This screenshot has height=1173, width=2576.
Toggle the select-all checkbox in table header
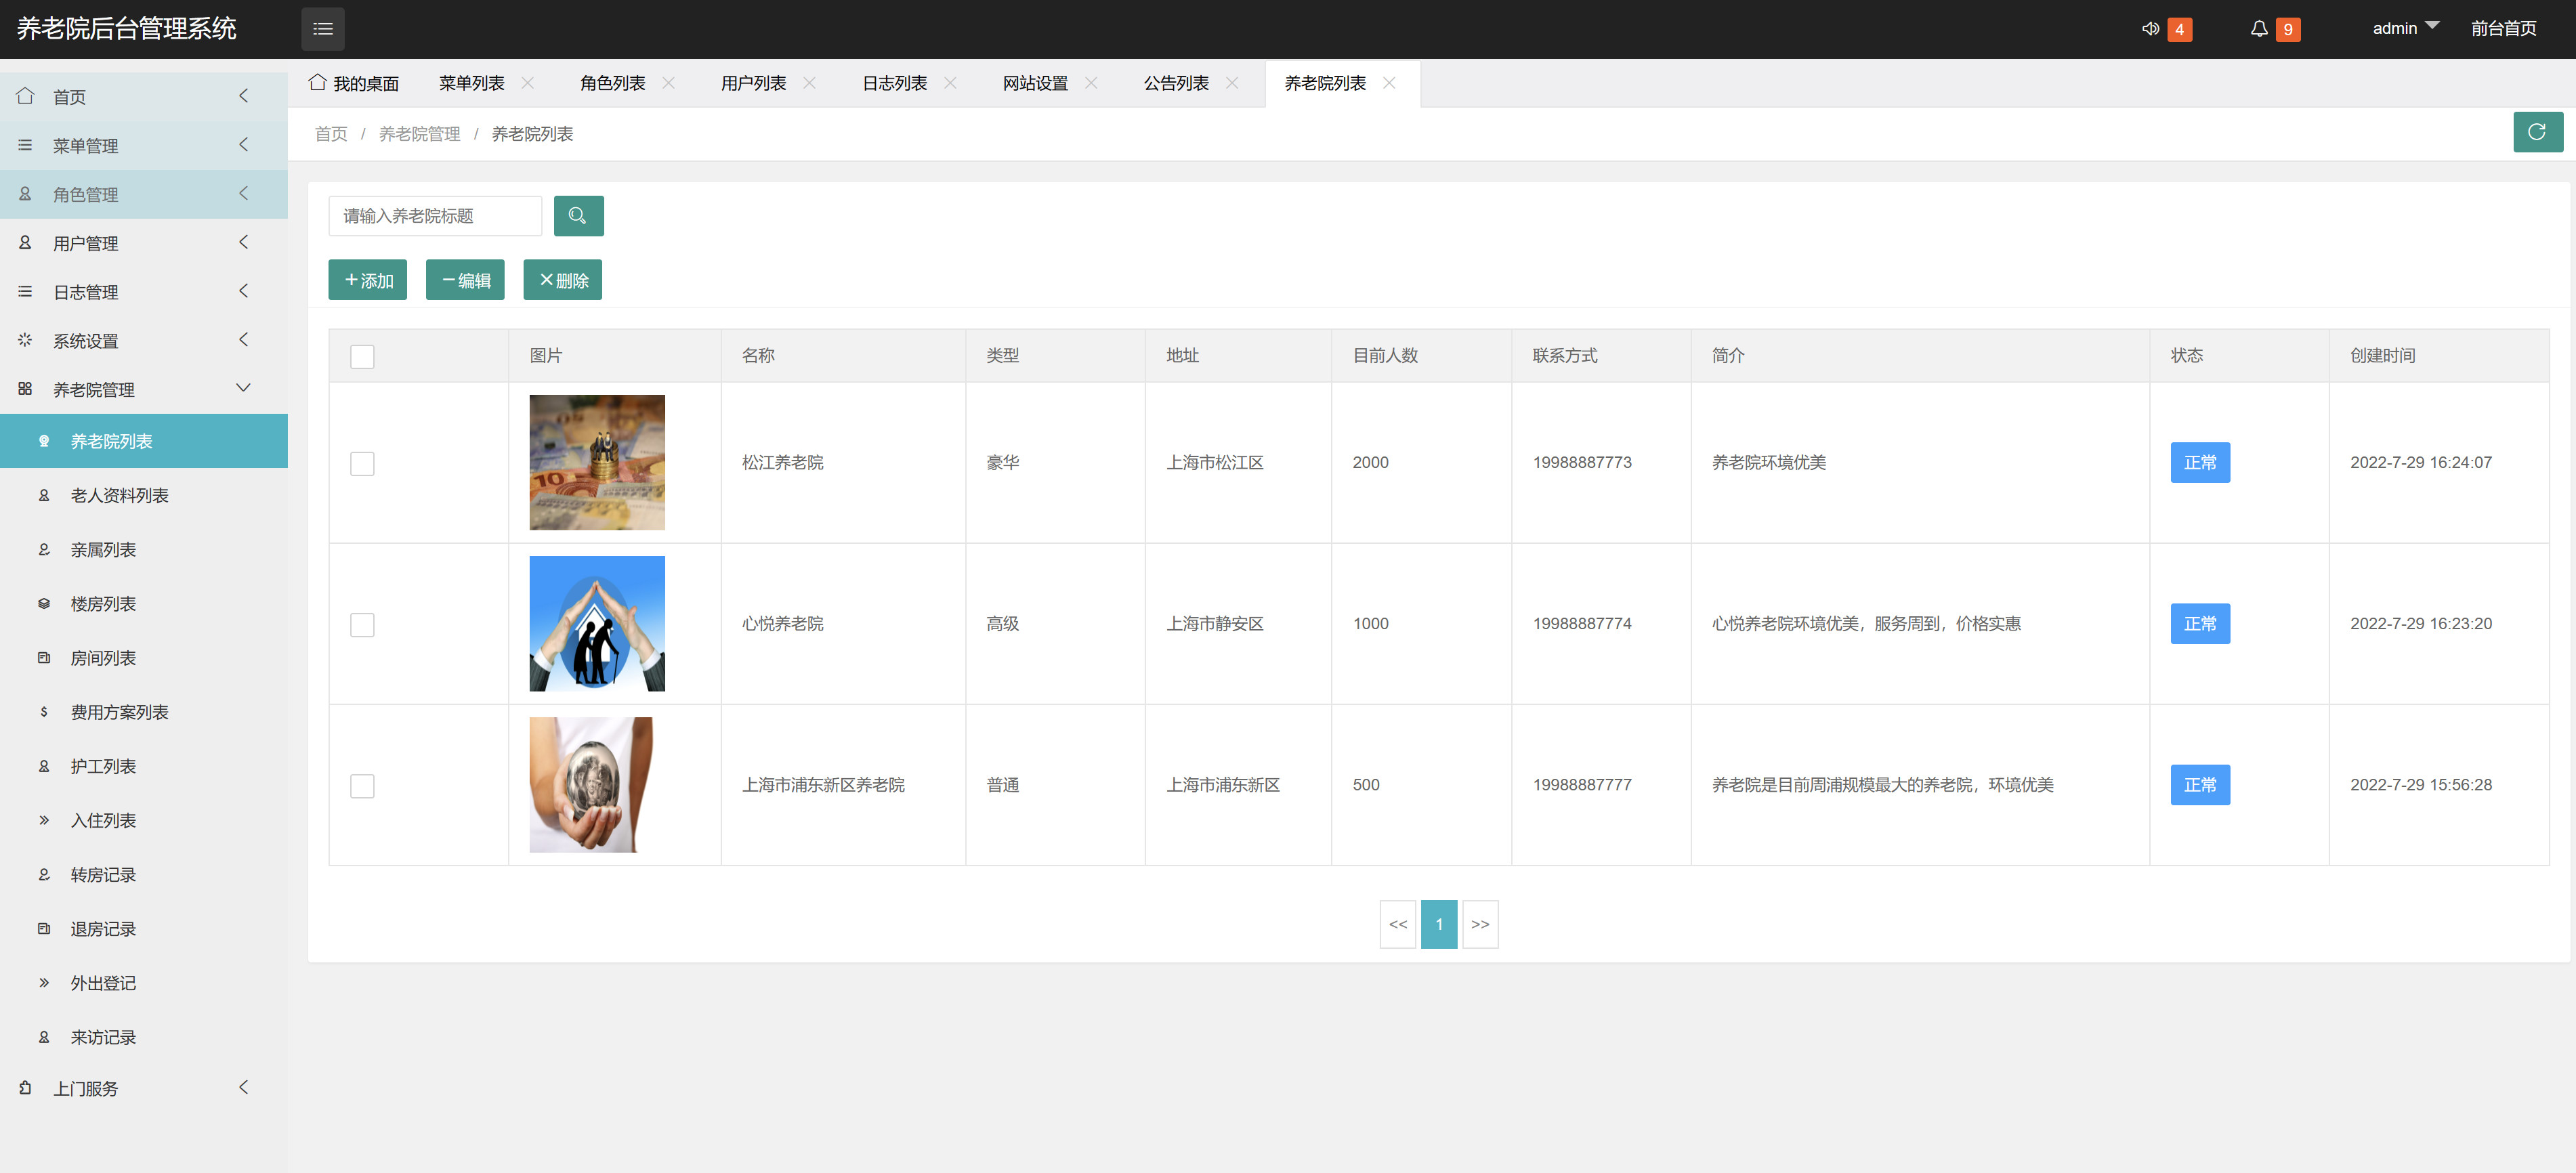(x=362, y=356)
